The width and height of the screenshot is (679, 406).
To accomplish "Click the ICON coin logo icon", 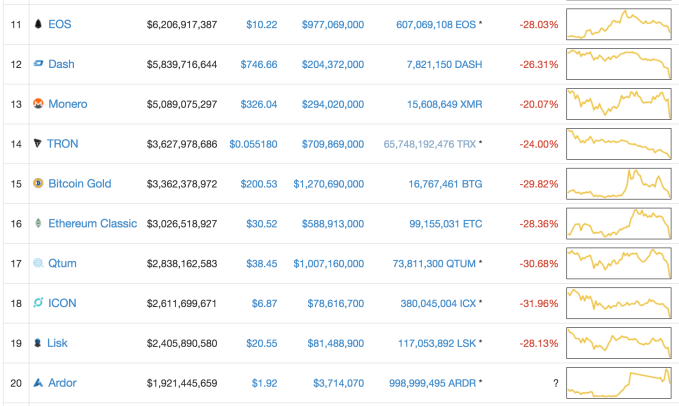I will [38, 303].
